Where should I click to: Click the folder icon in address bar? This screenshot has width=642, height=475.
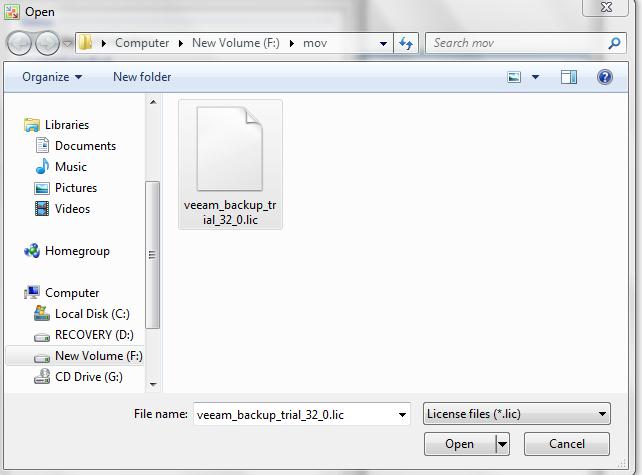[x=85, y=43]
